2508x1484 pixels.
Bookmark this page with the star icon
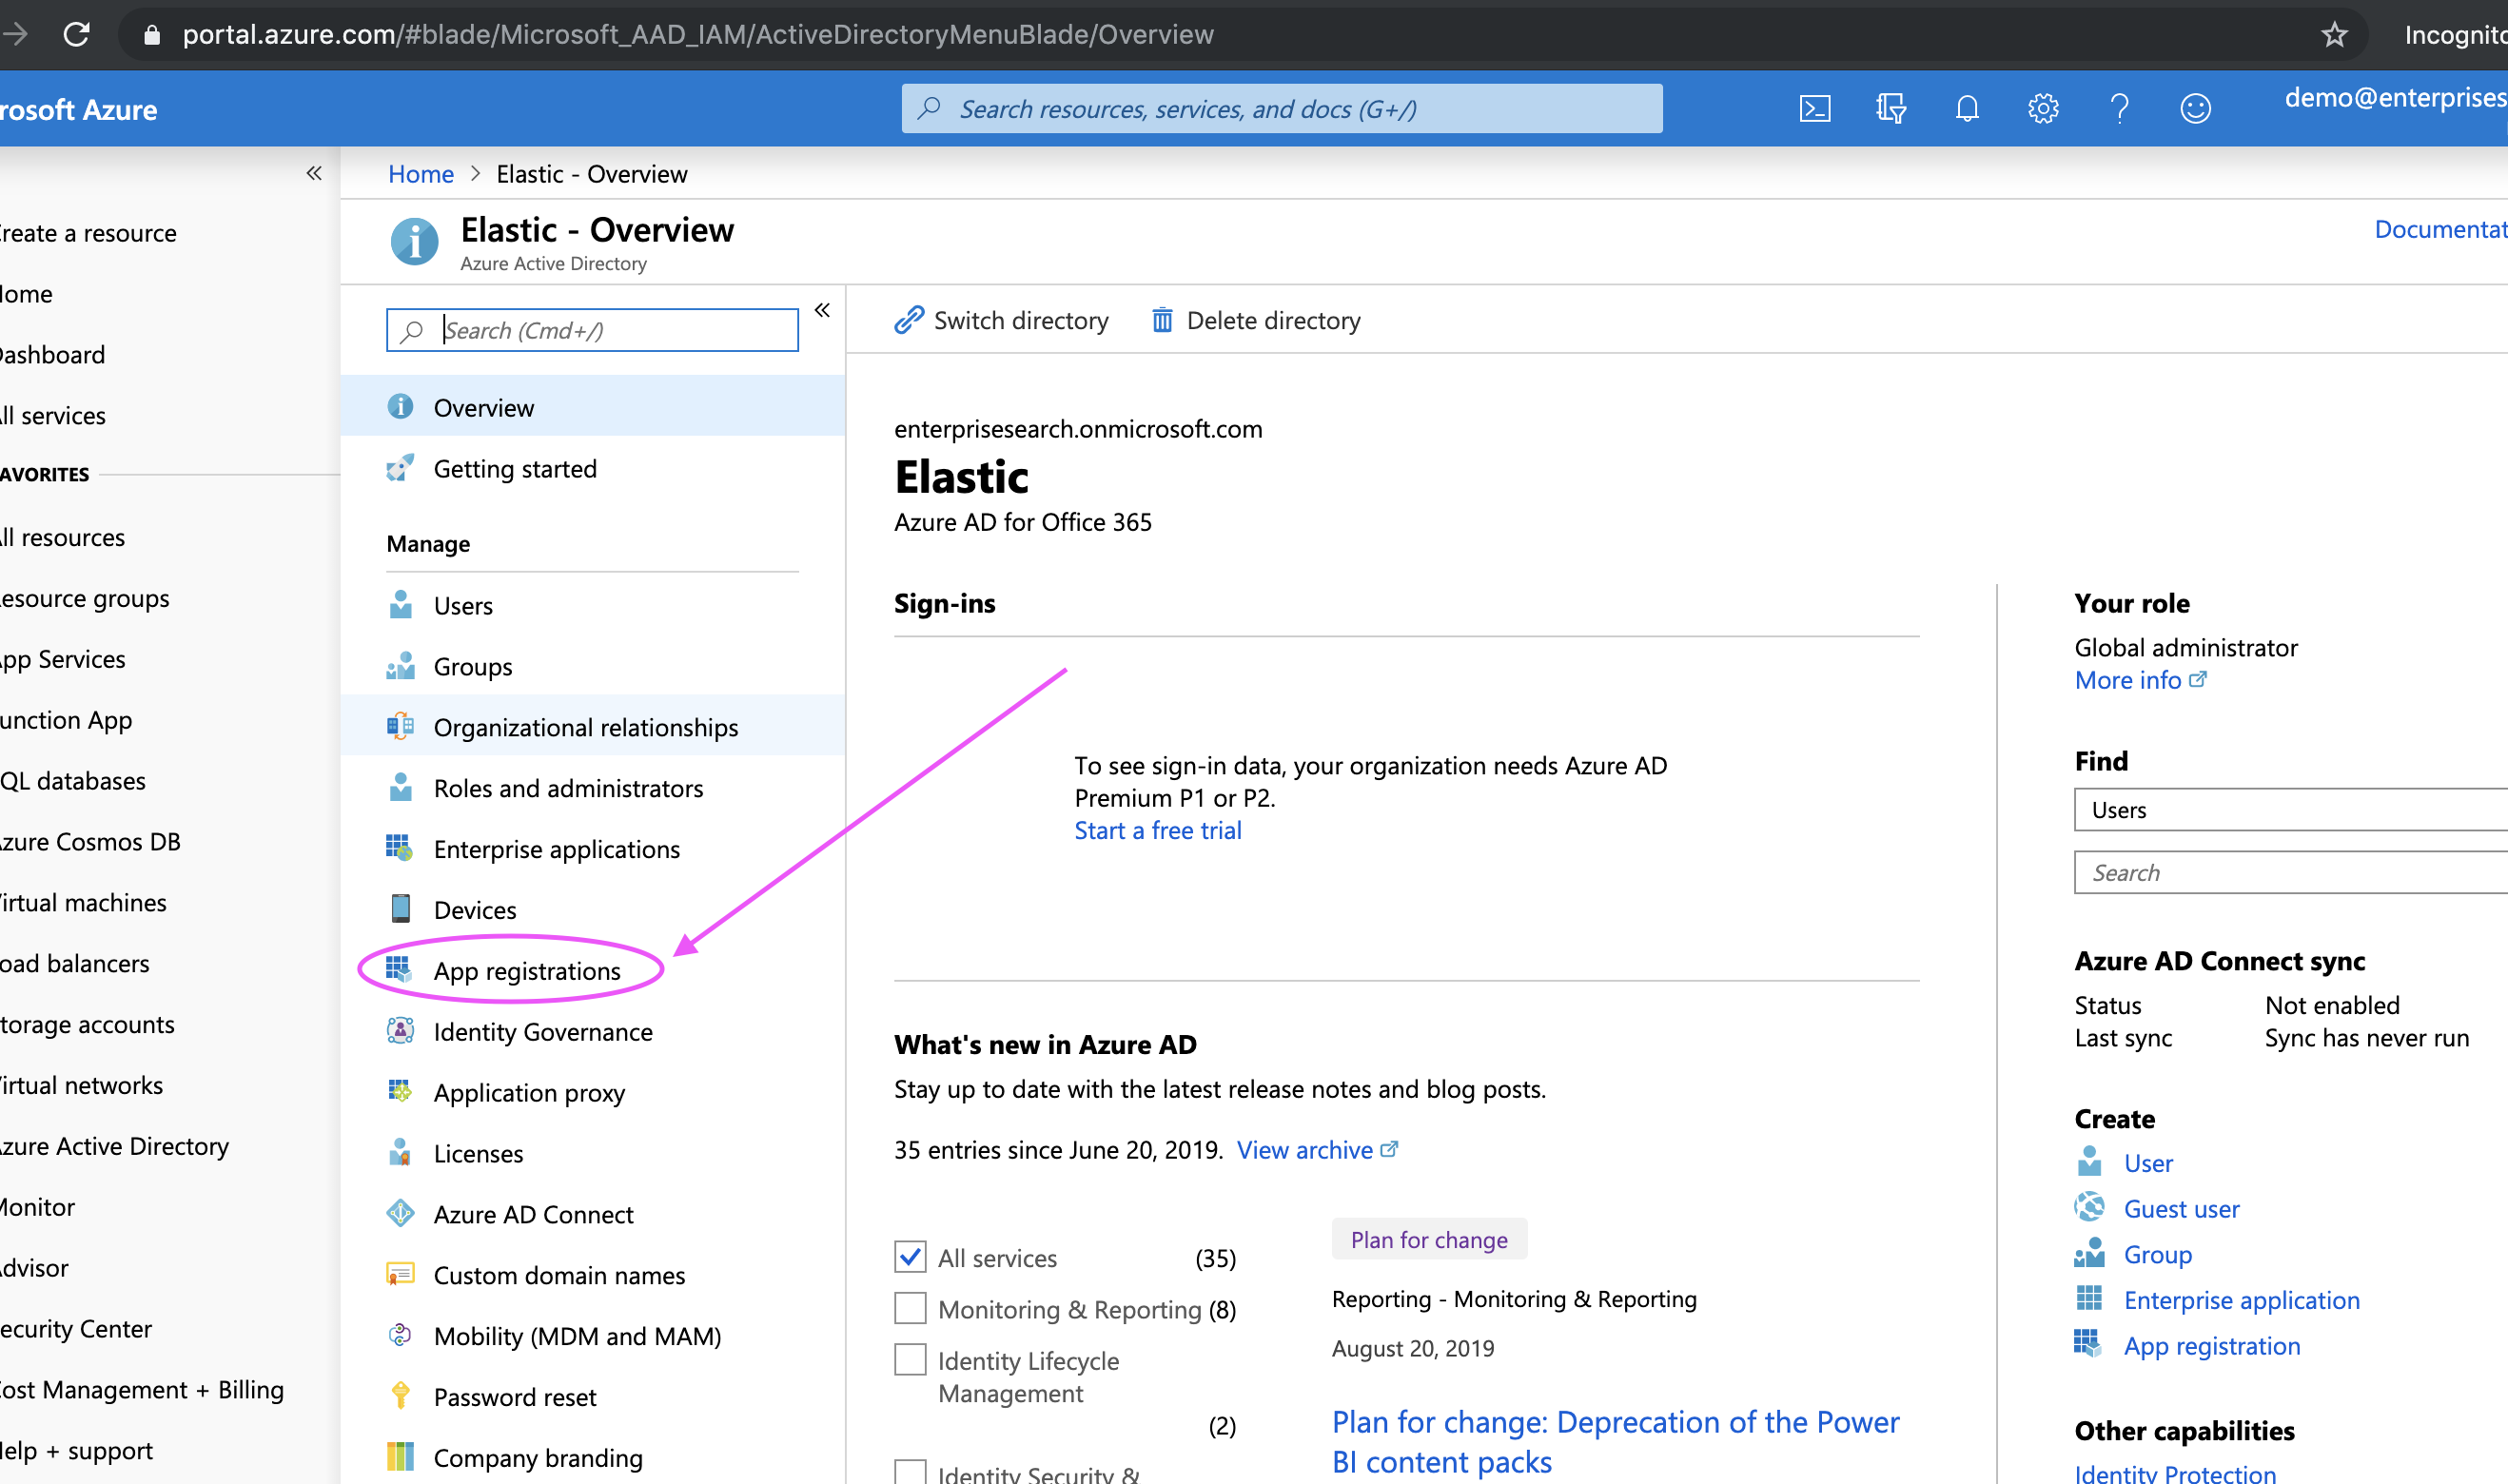point(2333,35)
